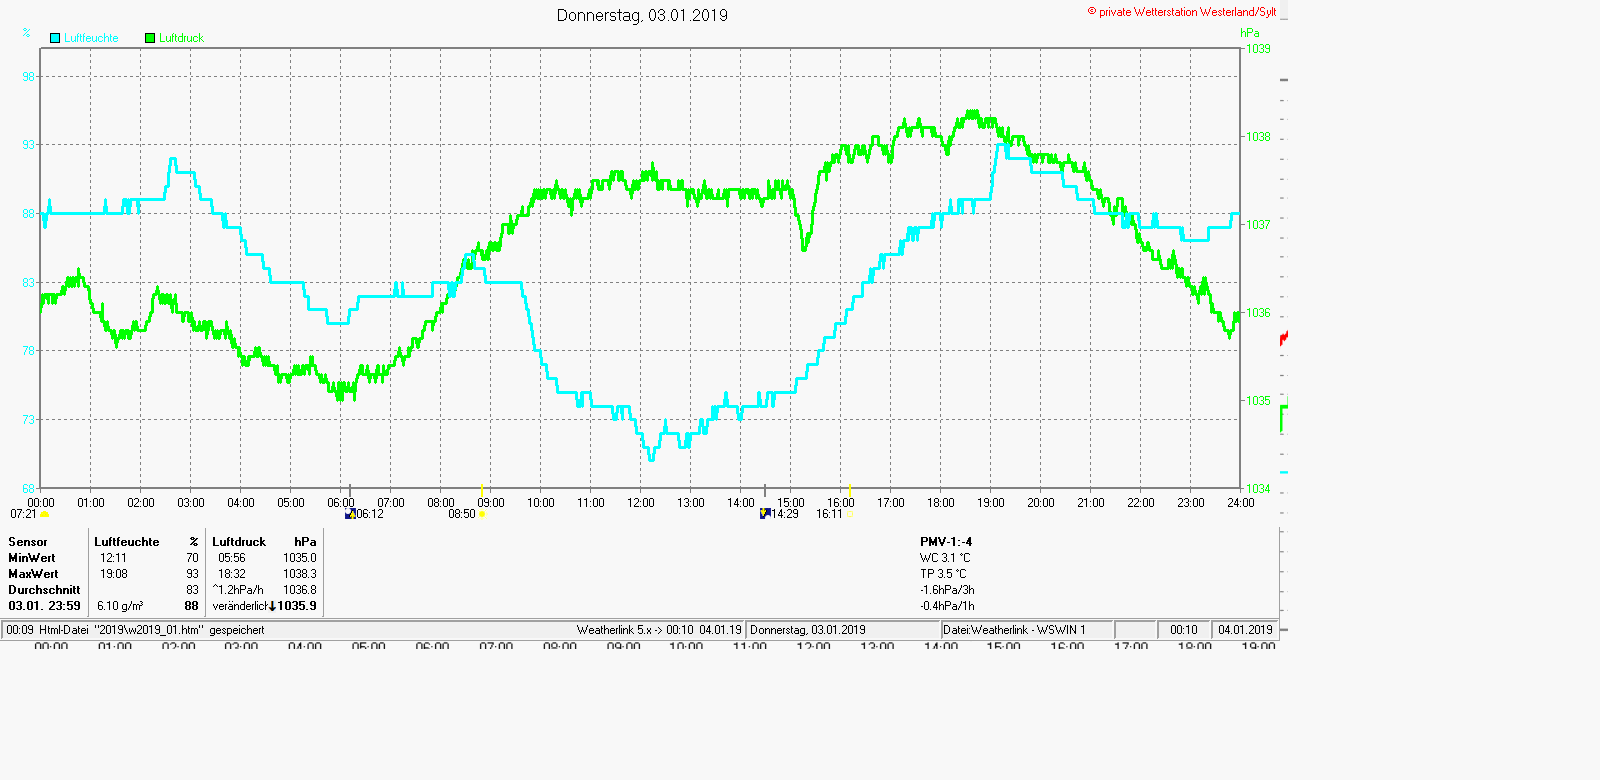Select the Luftdruck legend label

[181, 38]
